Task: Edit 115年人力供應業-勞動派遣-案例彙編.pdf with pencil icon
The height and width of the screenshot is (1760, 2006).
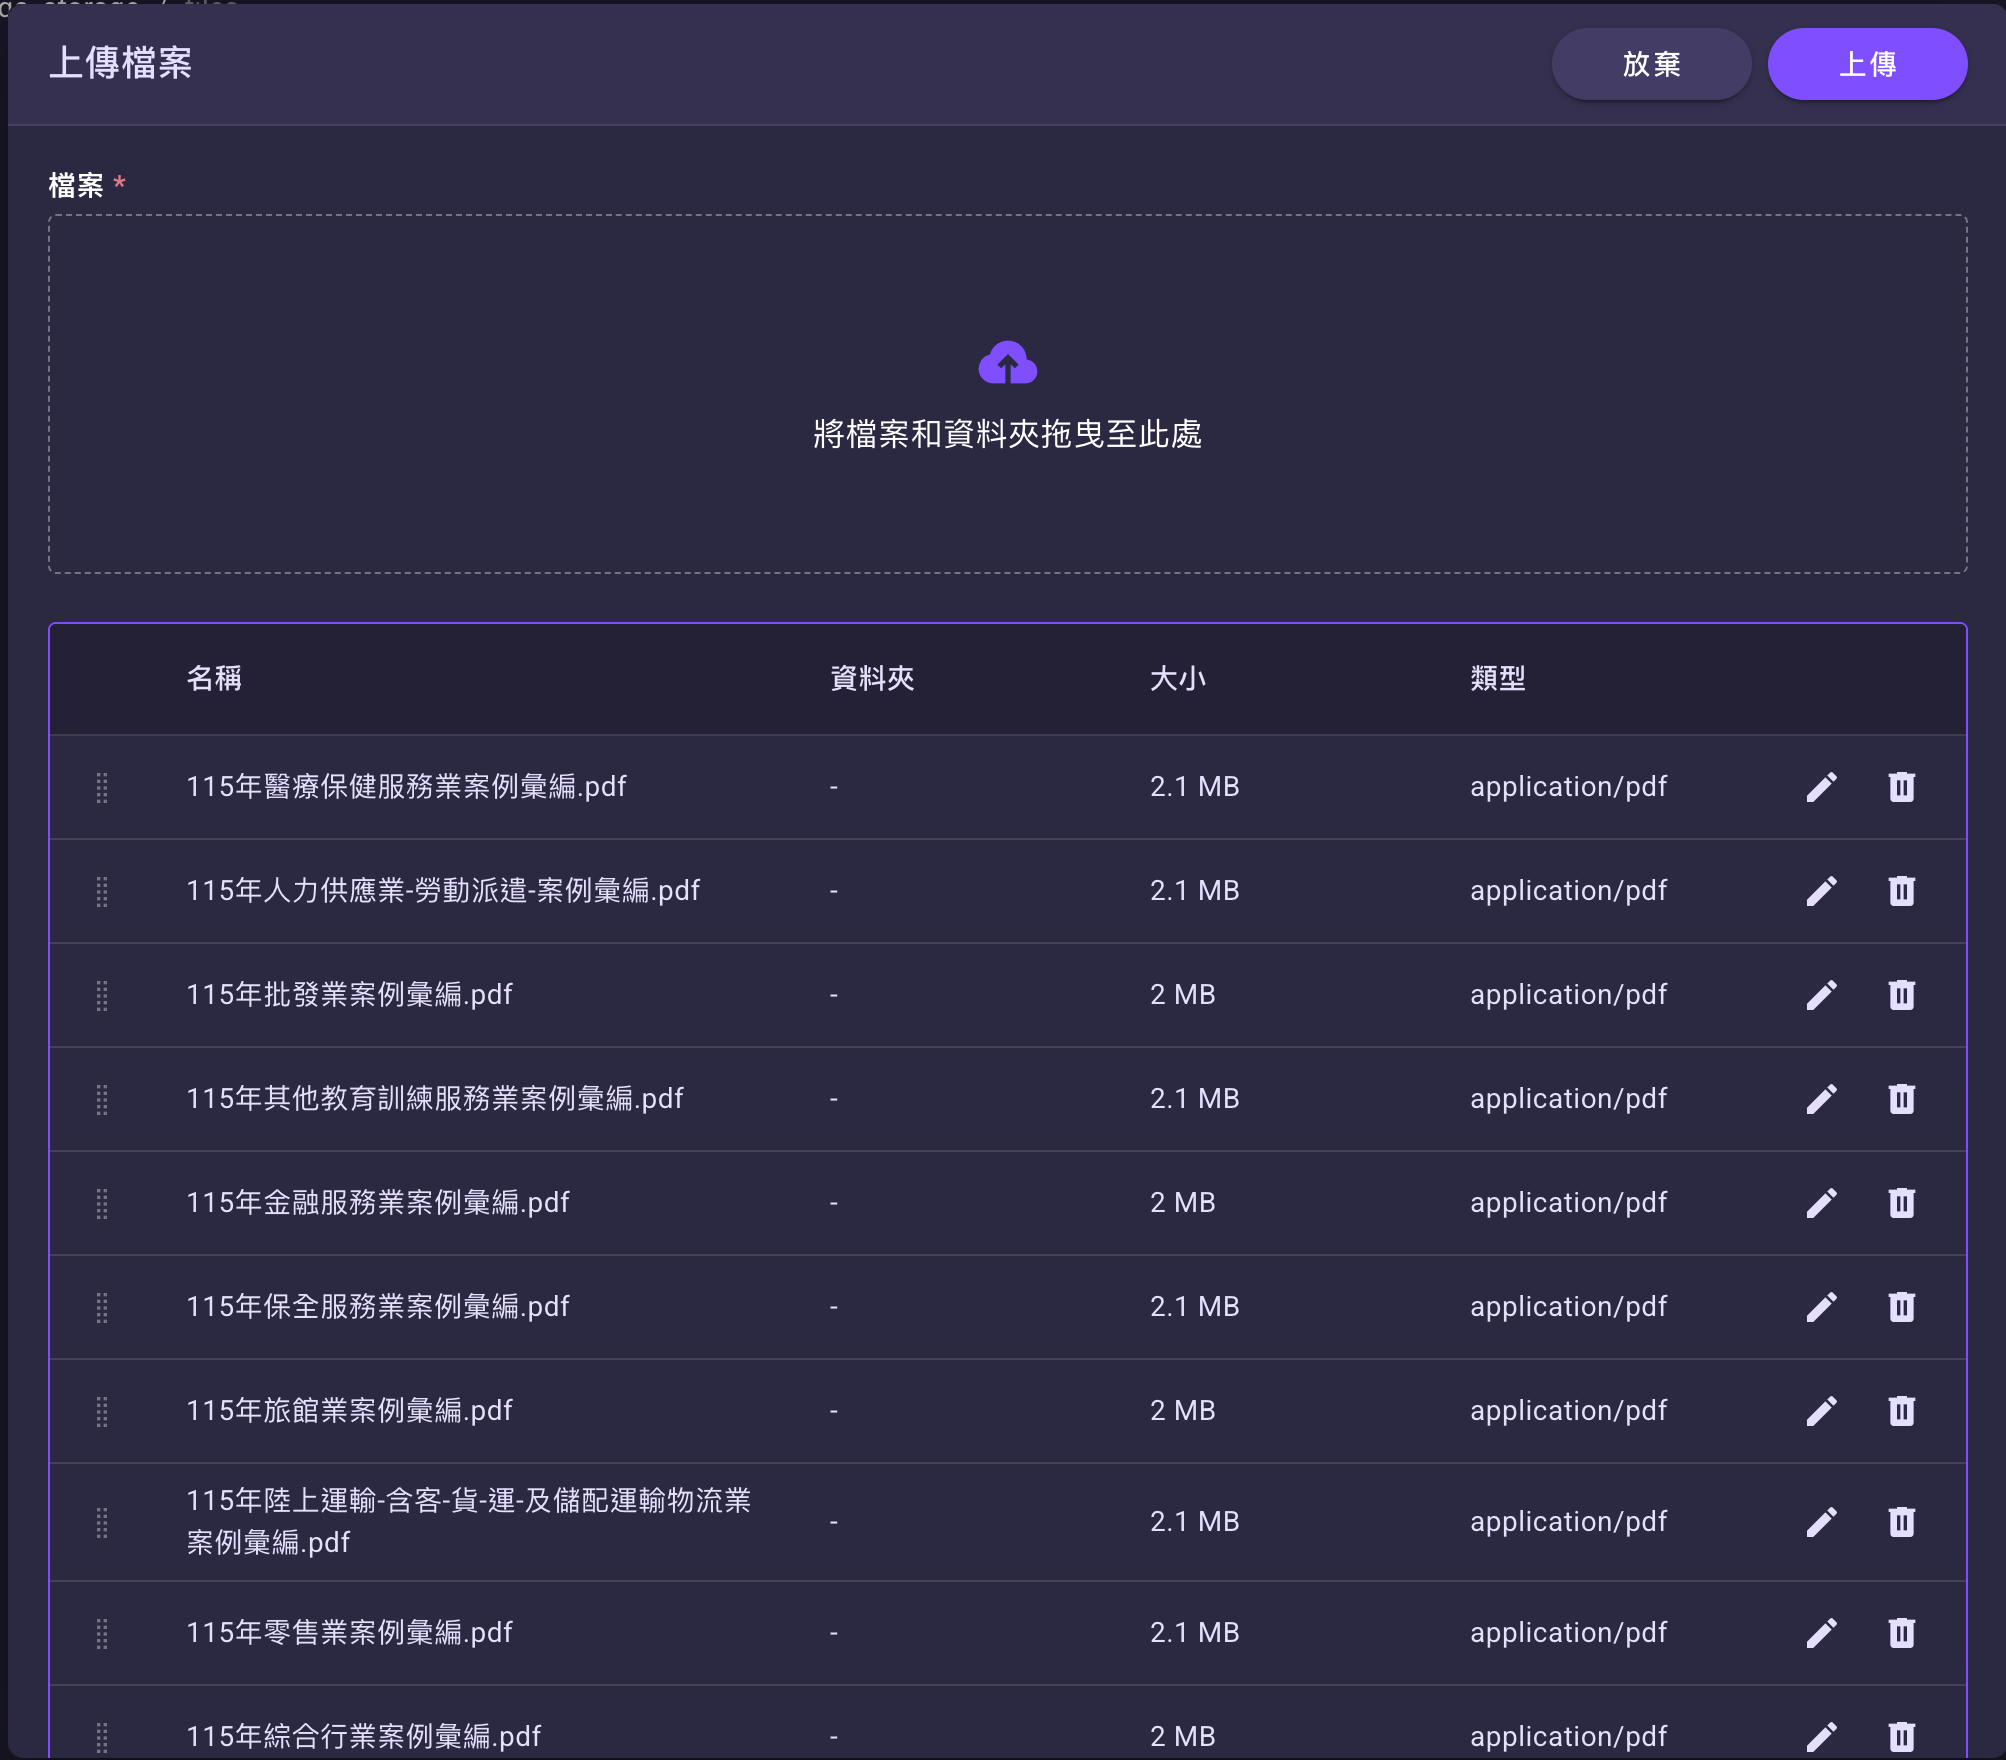Action: click(x=1821, y=891)
